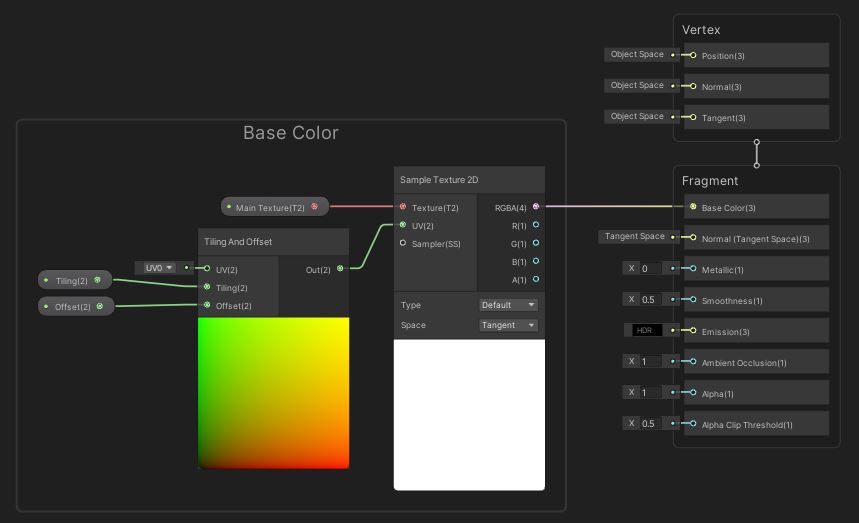The height and width of the screenshot is (523, 859).
Task: Click the Smoothness(1) block row
Action: (756, 300)
